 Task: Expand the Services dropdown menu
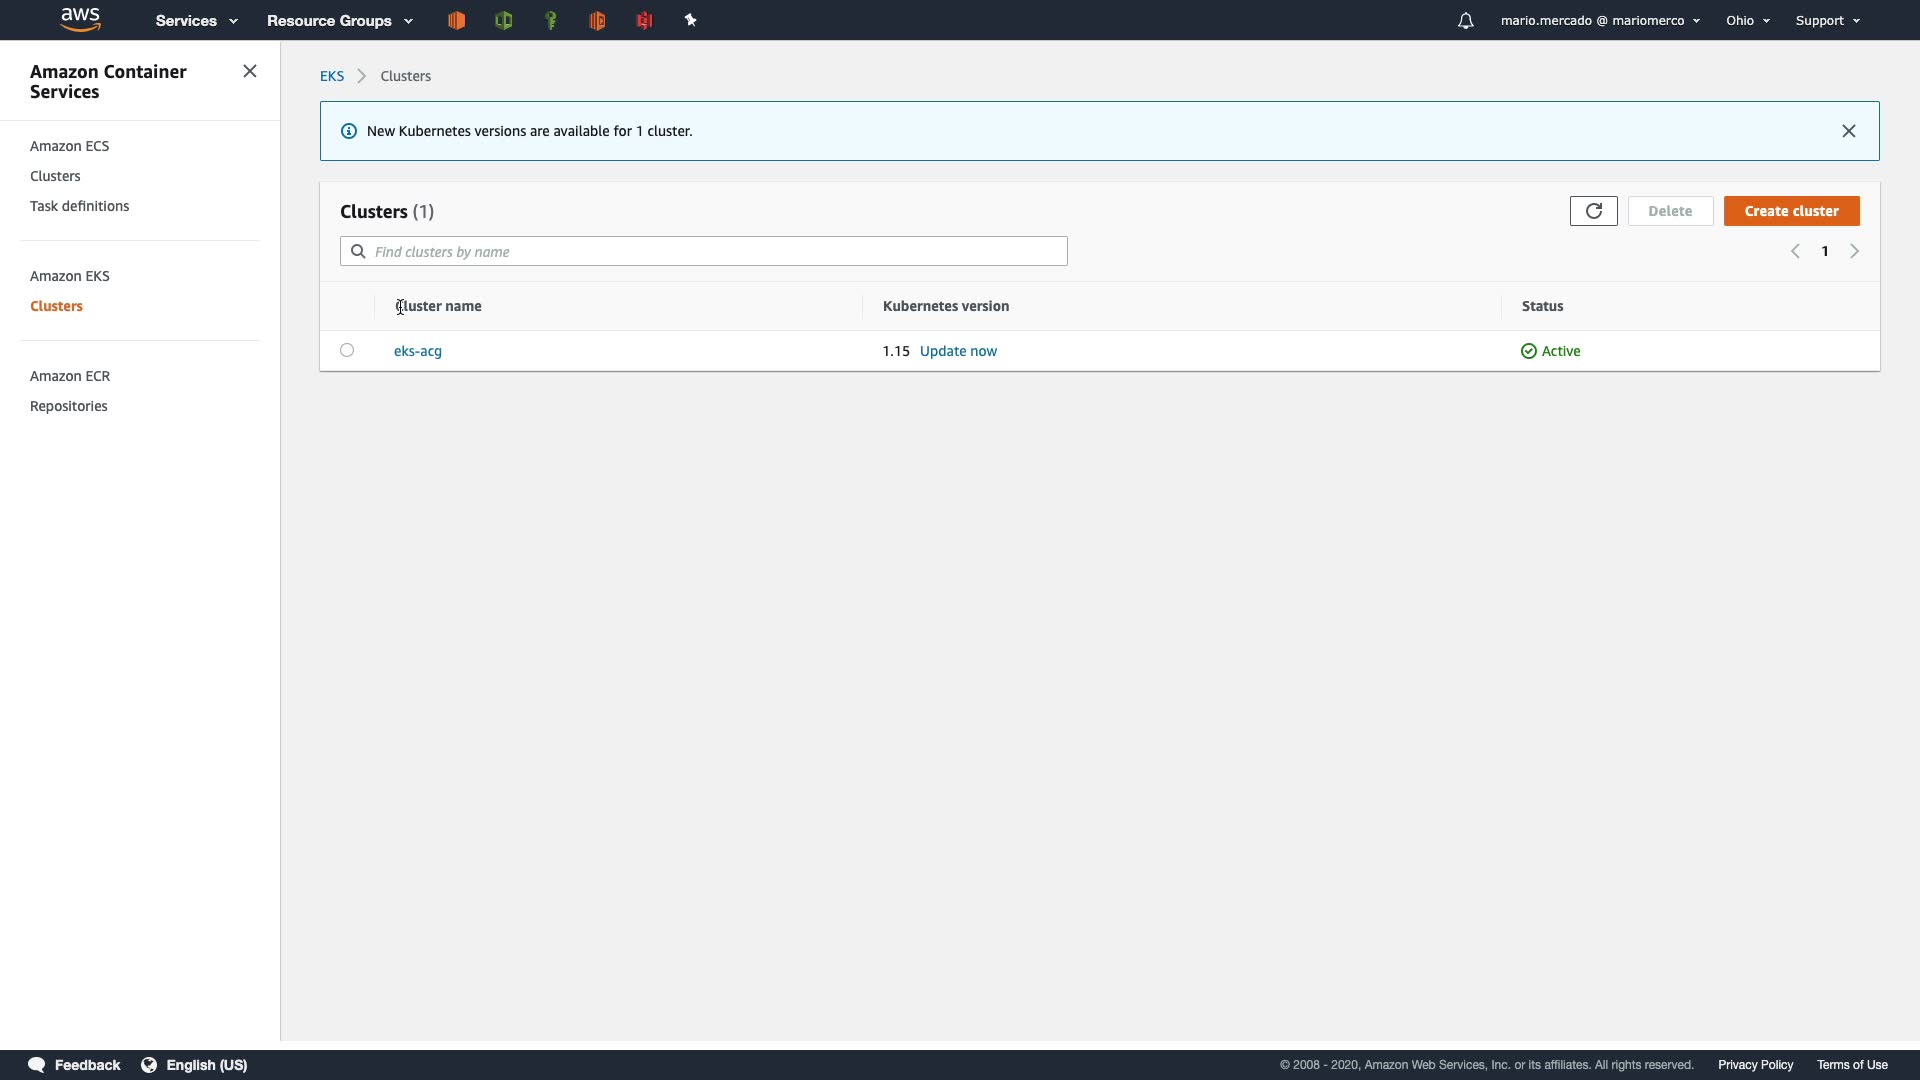pyautogui.click(x=196, y=20)
